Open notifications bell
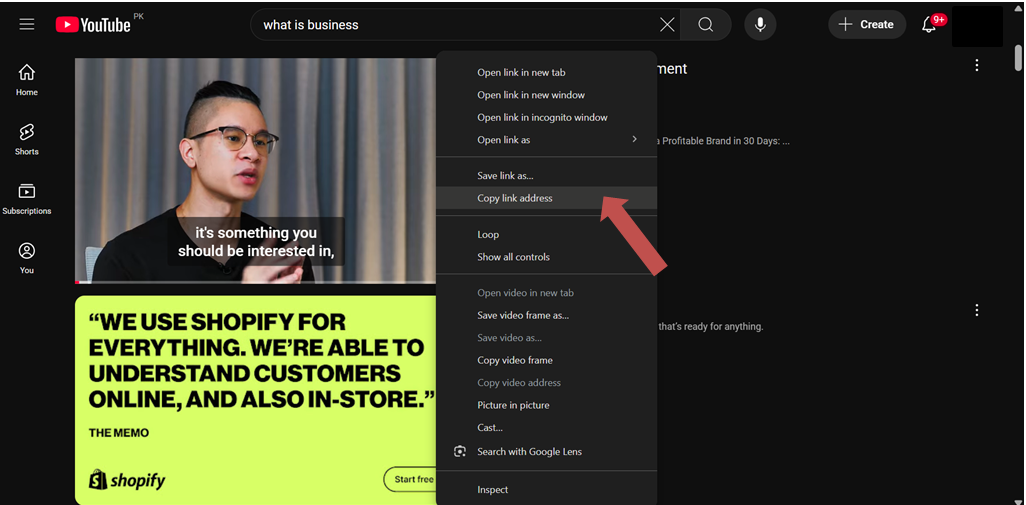This screenshot has width=1026, height=505. 929,25
